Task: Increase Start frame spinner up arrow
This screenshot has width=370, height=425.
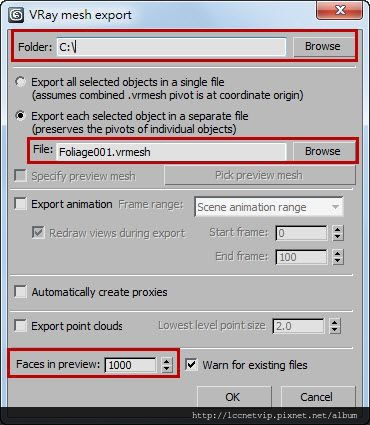Action: tap(338, 229)
